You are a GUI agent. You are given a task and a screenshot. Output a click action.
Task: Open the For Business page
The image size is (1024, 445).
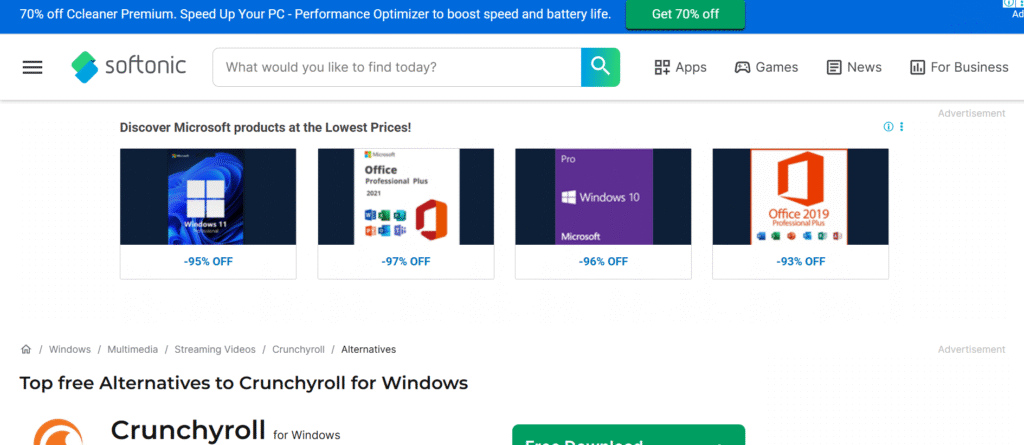tap(959, 67)
